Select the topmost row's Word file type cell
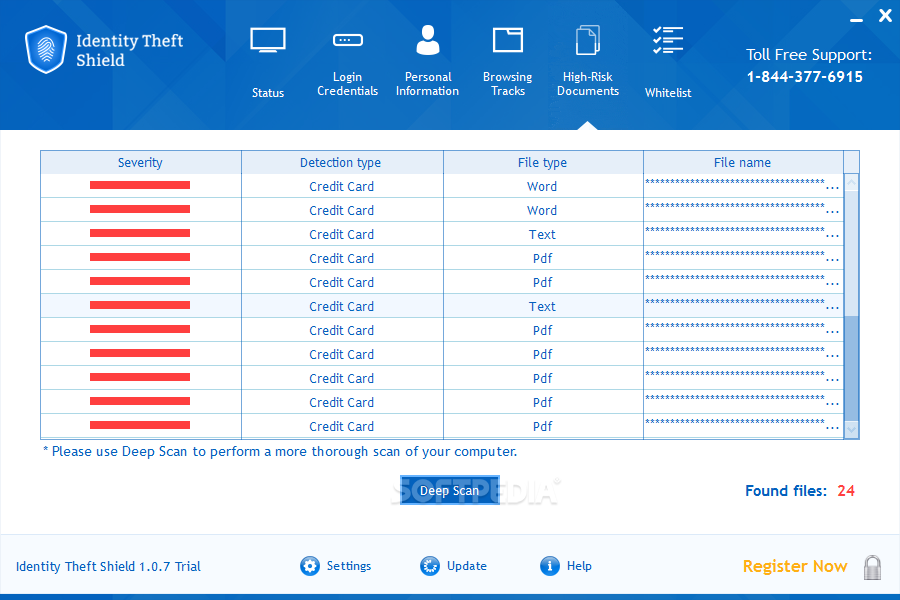The width and height of the screenshot is (900, 600). tap(543, 187)
